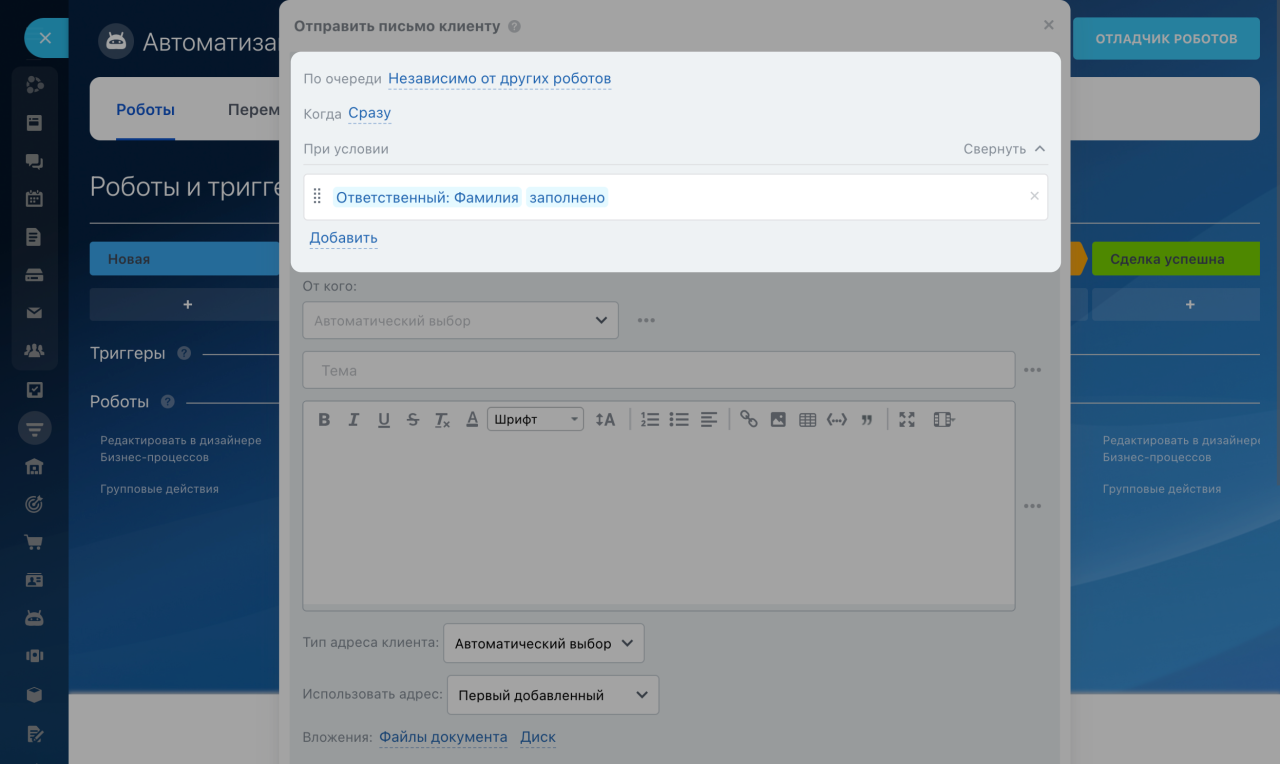Change the 'Независимо от других роботов' queue setting
1280x764 pixels.
(499, 78)
